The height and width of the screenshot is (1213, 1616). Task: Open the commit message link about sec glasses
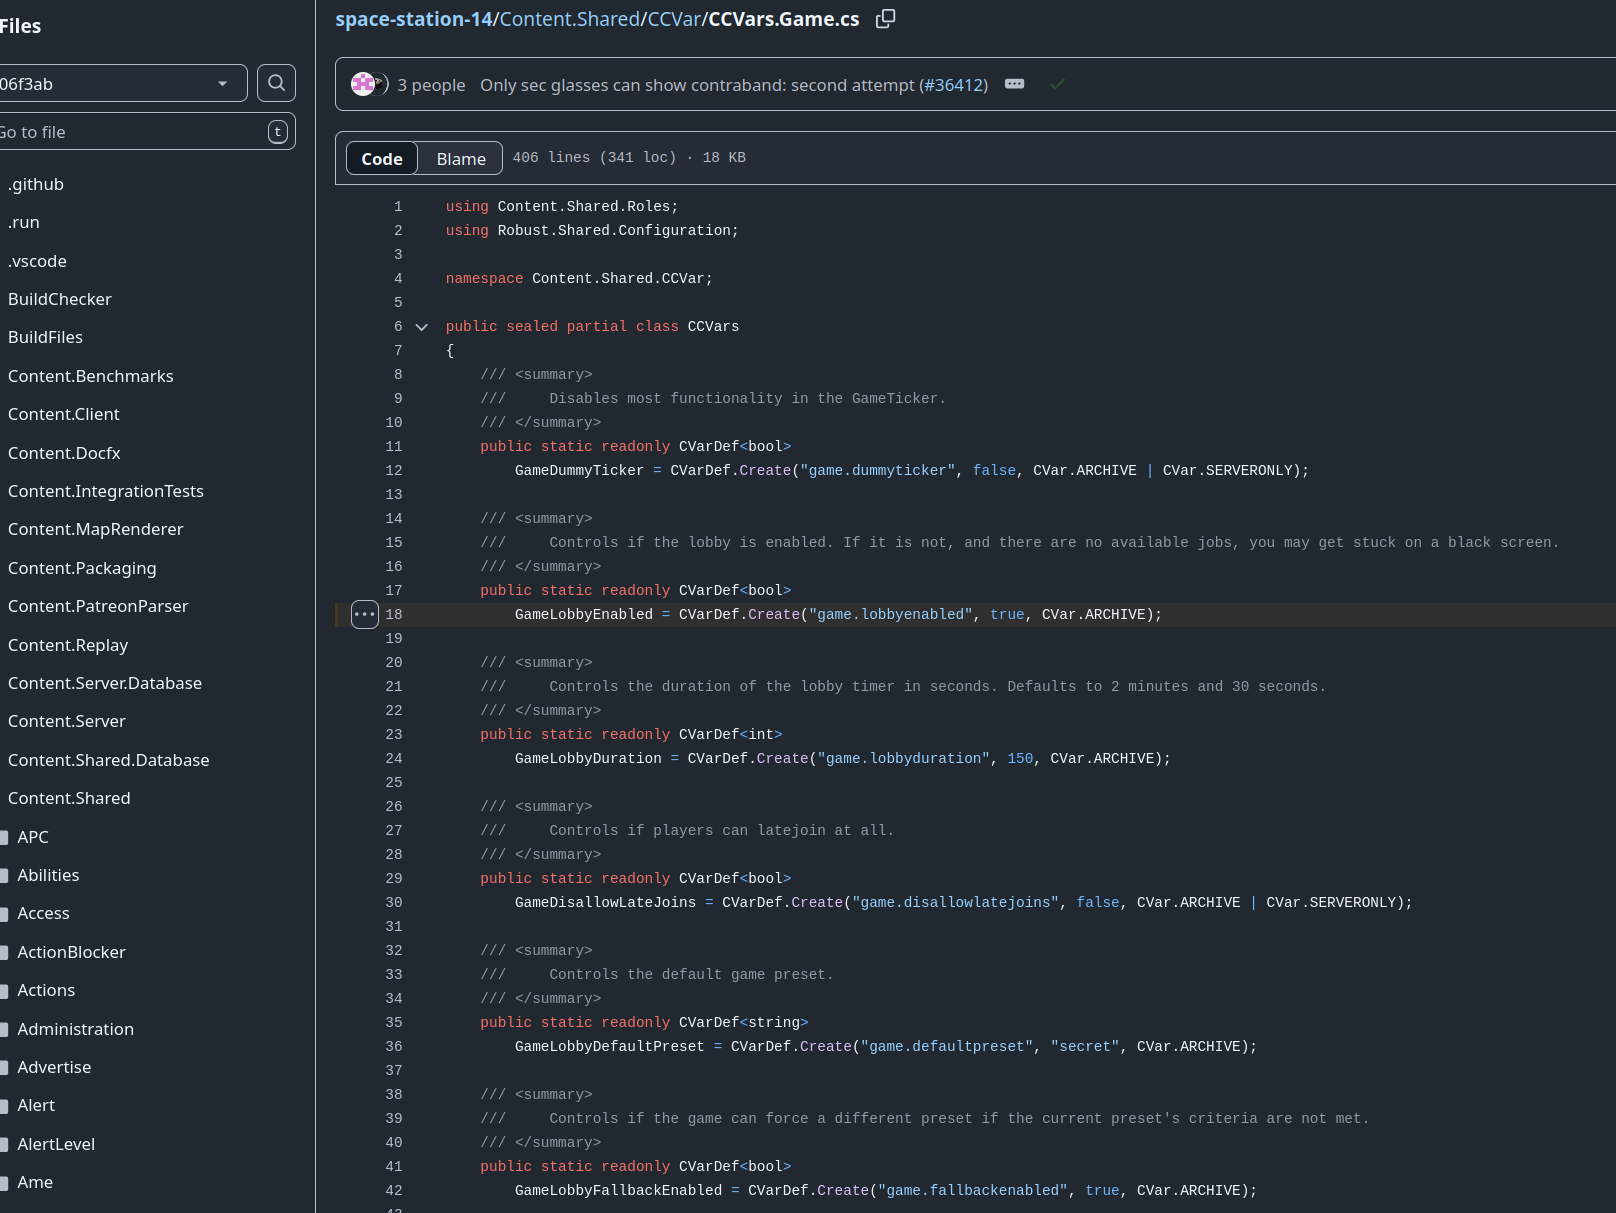697,85
